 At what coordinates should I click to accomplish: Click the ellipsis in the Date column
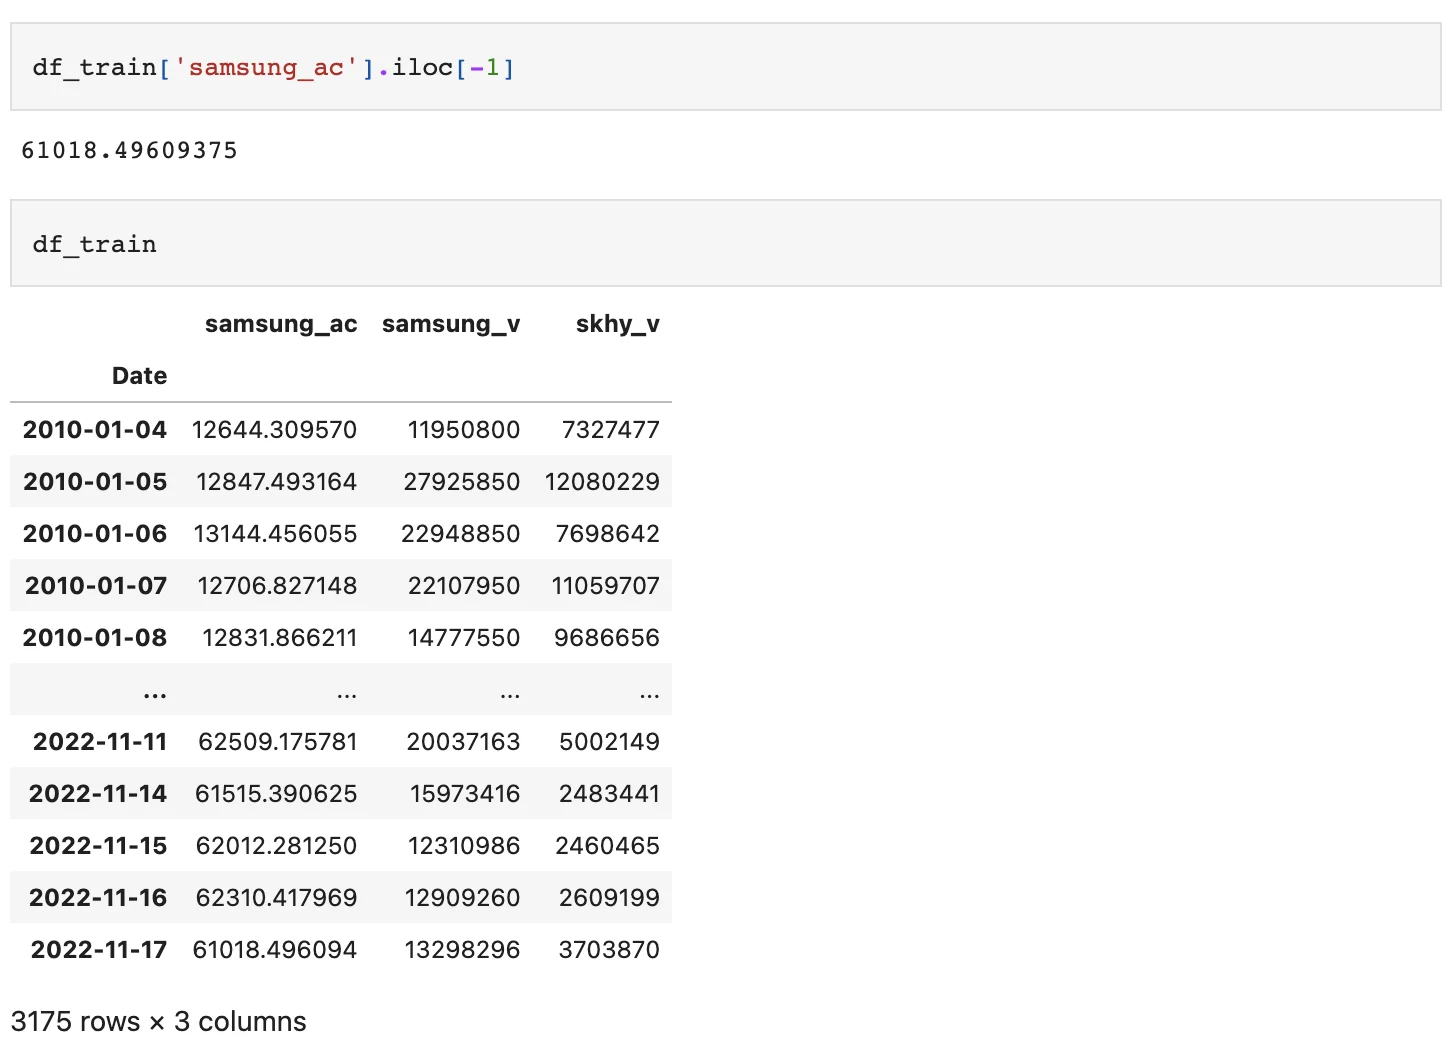pyautogui.click(x=155, y=692)
